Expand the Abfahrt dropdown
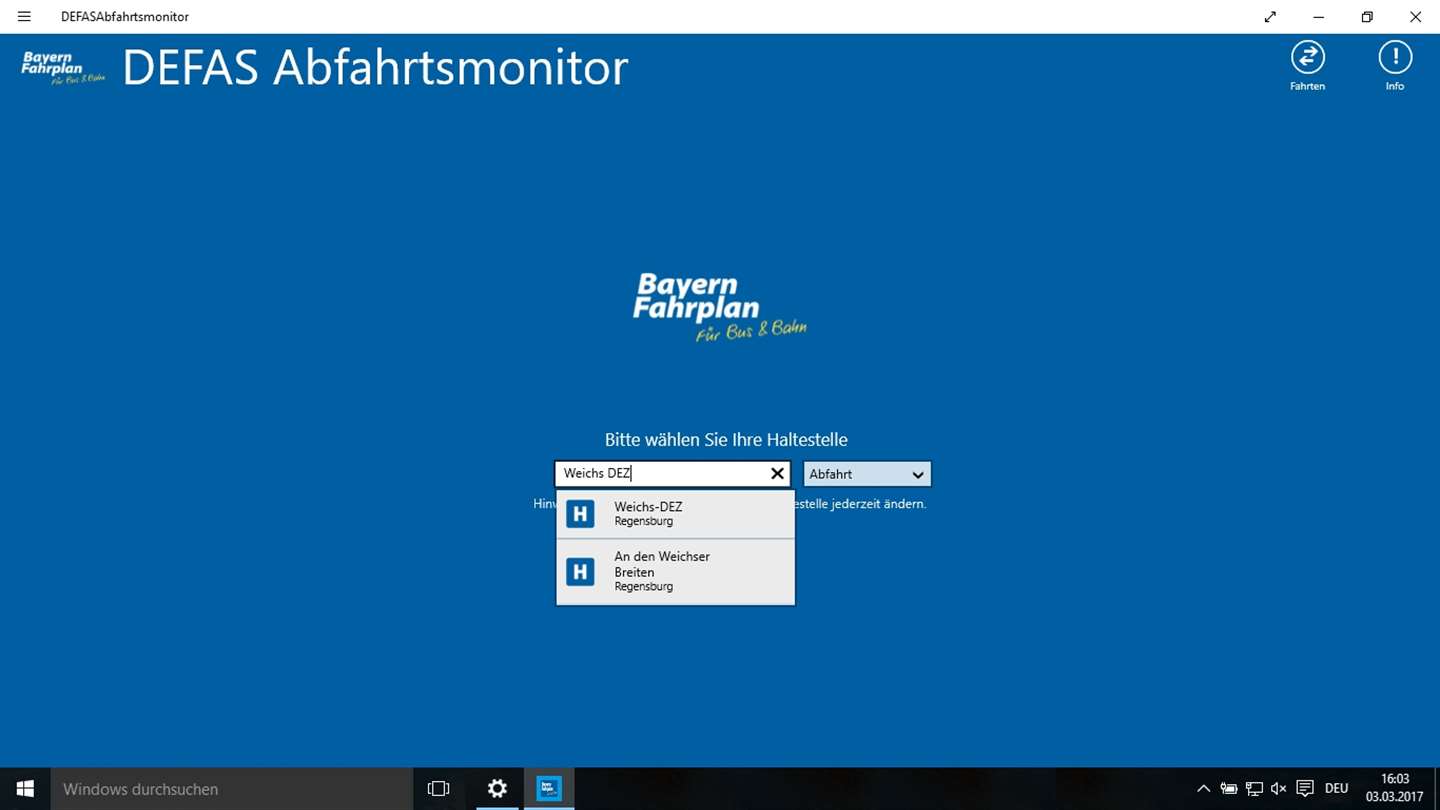This screenshot has height=810, width=1440. (867, 474)
